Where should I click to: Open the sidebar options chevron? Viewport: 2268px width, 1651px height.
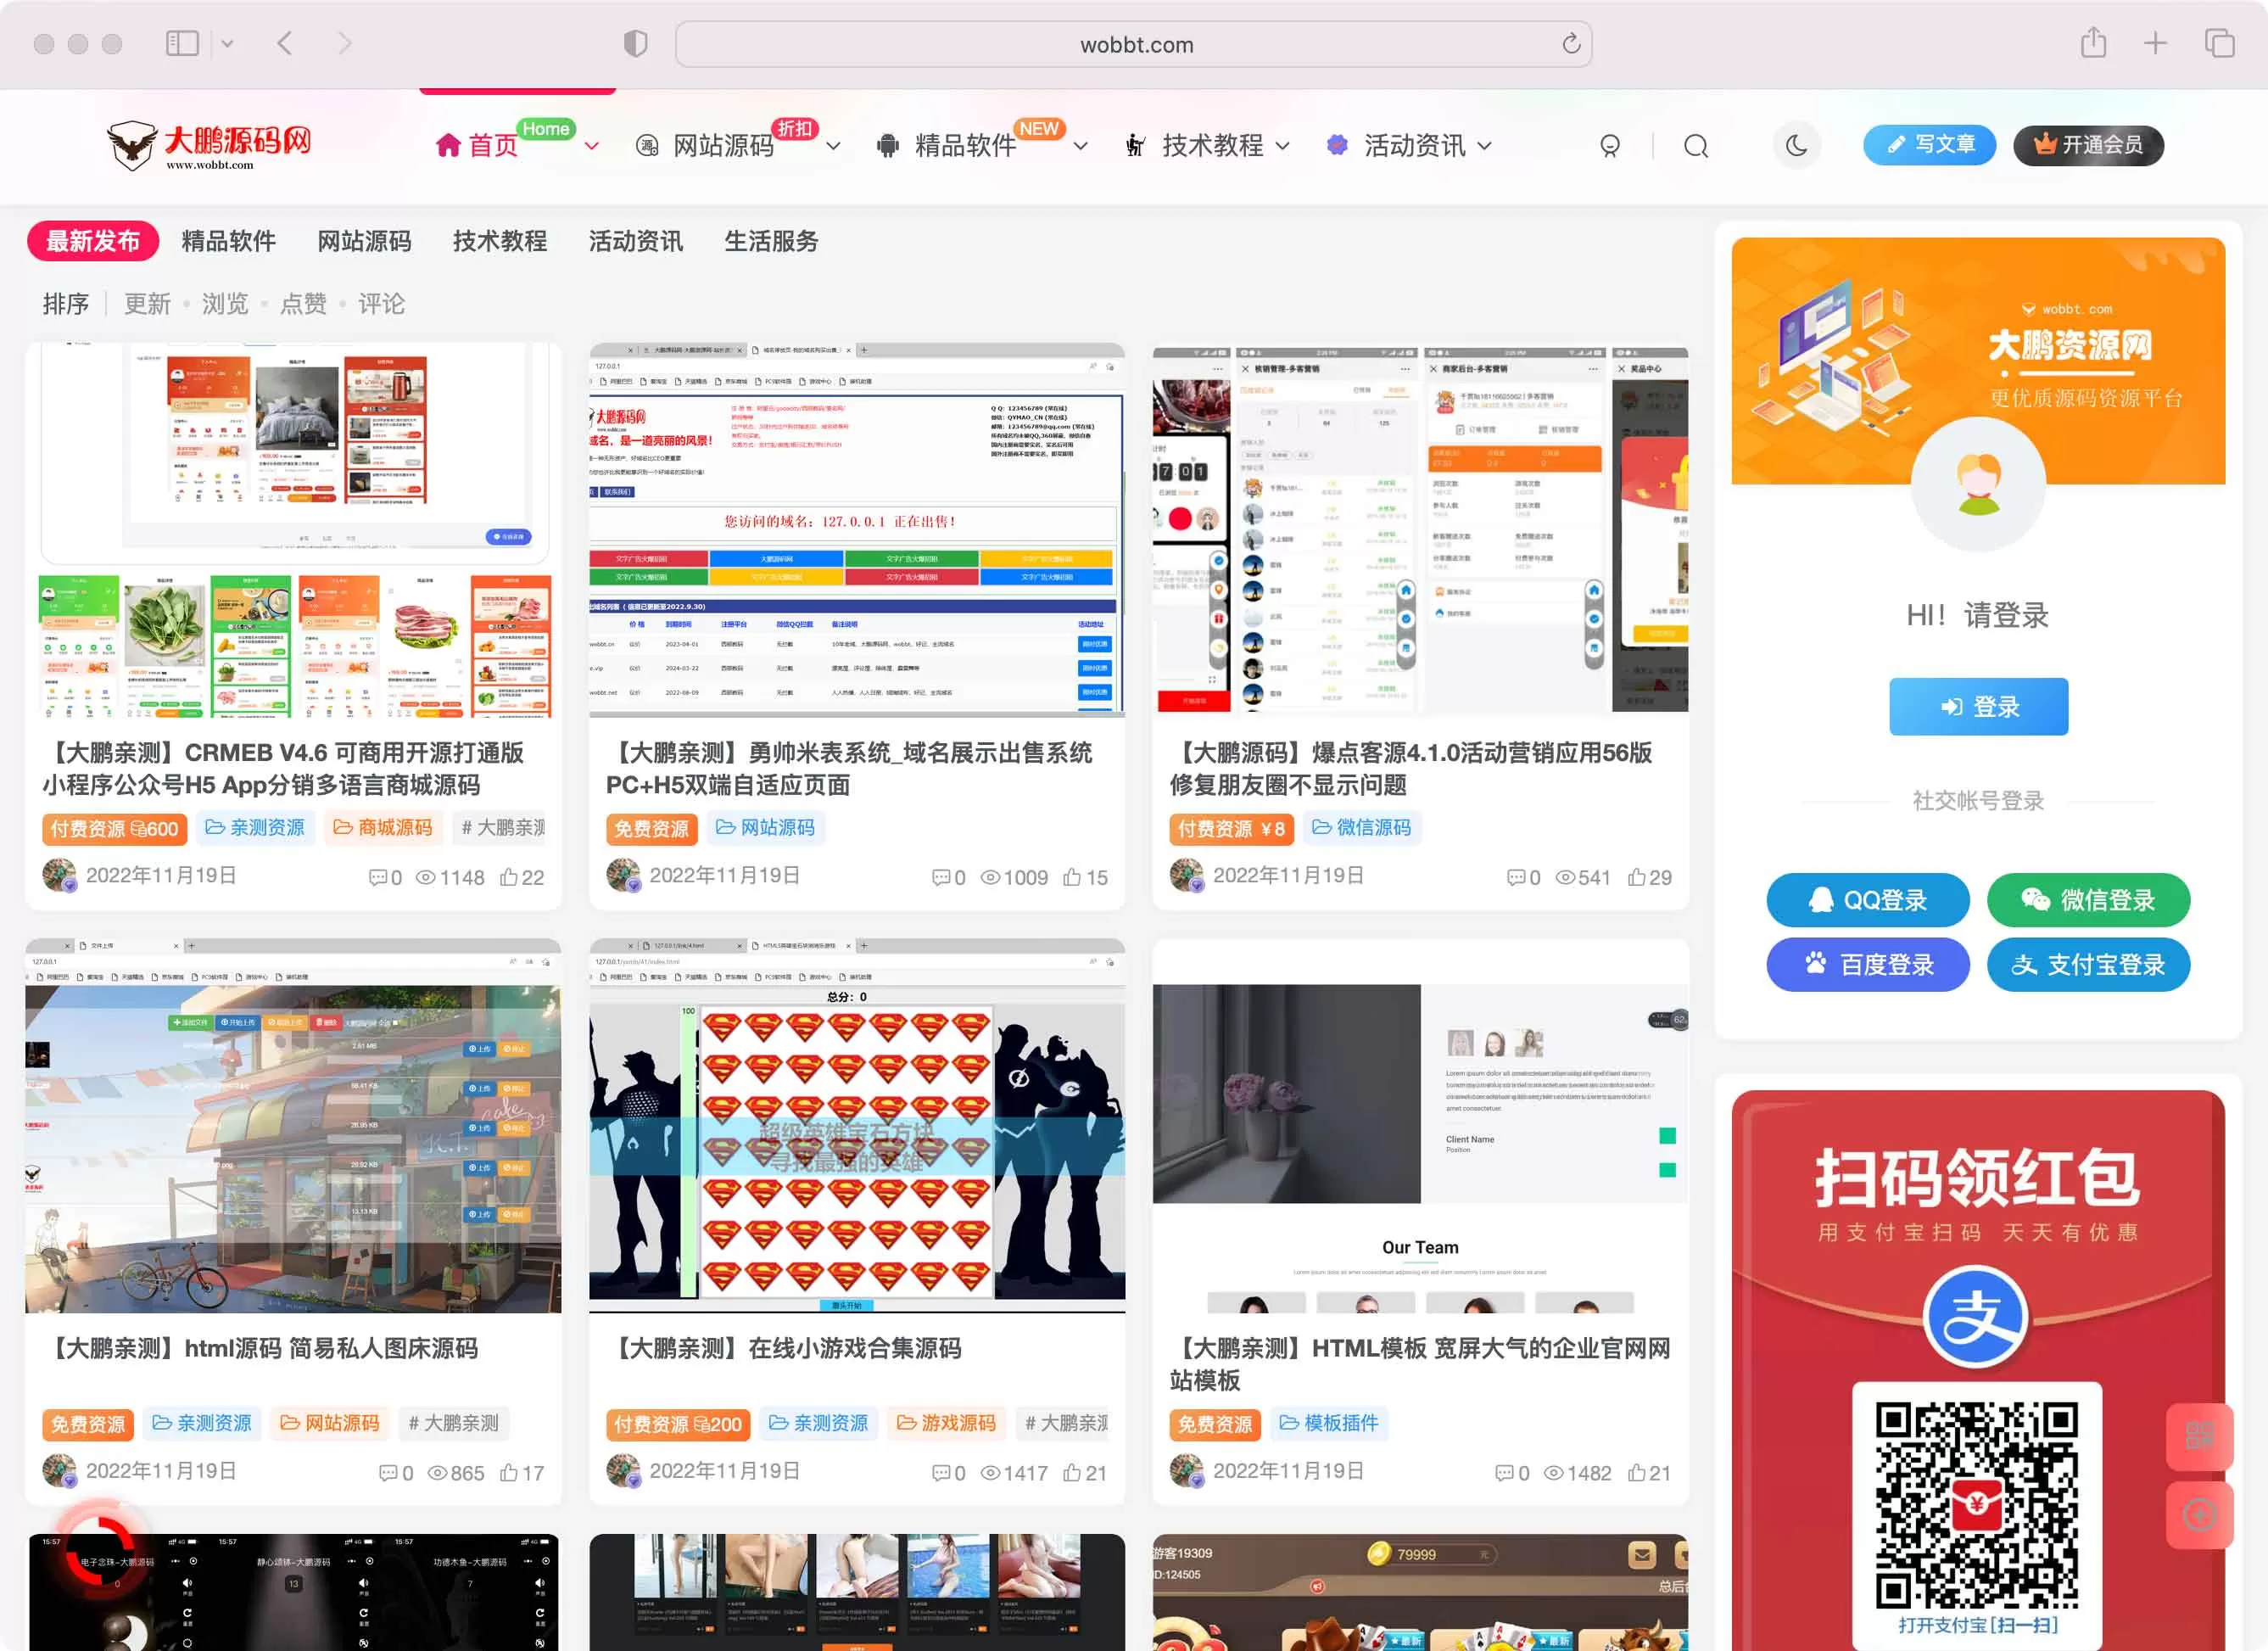227,43
